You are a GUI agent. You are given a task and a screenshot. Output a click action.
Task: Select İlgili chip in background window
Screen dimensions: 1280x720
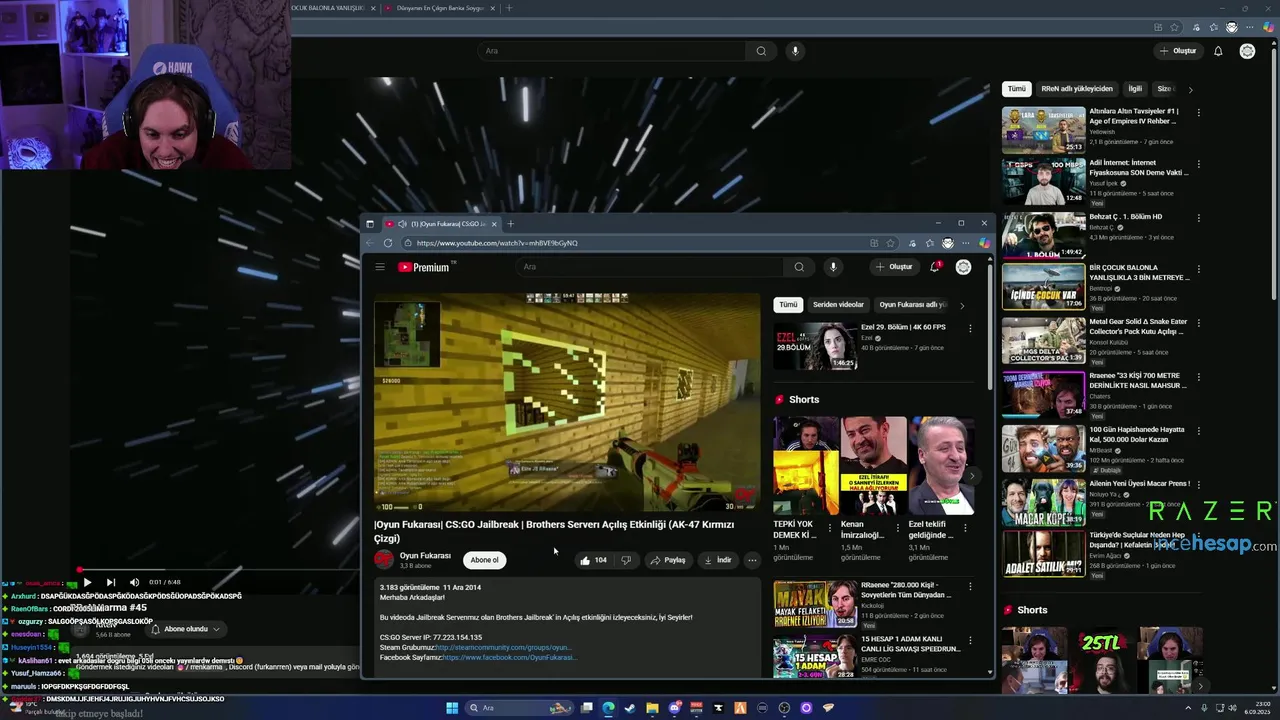(1135, 89)
